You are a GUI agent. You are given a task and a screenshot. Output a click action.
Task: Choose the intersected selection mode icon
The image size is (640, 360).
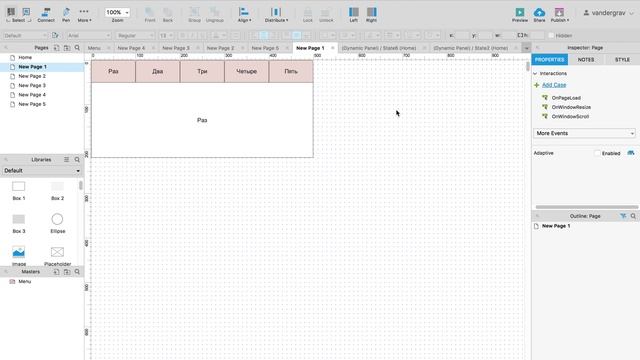[11, 12]
